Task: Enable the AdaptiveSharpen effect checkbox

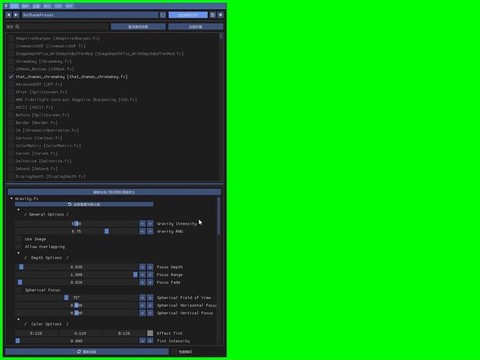Action: pyautogui.click(x=11, y=38)
